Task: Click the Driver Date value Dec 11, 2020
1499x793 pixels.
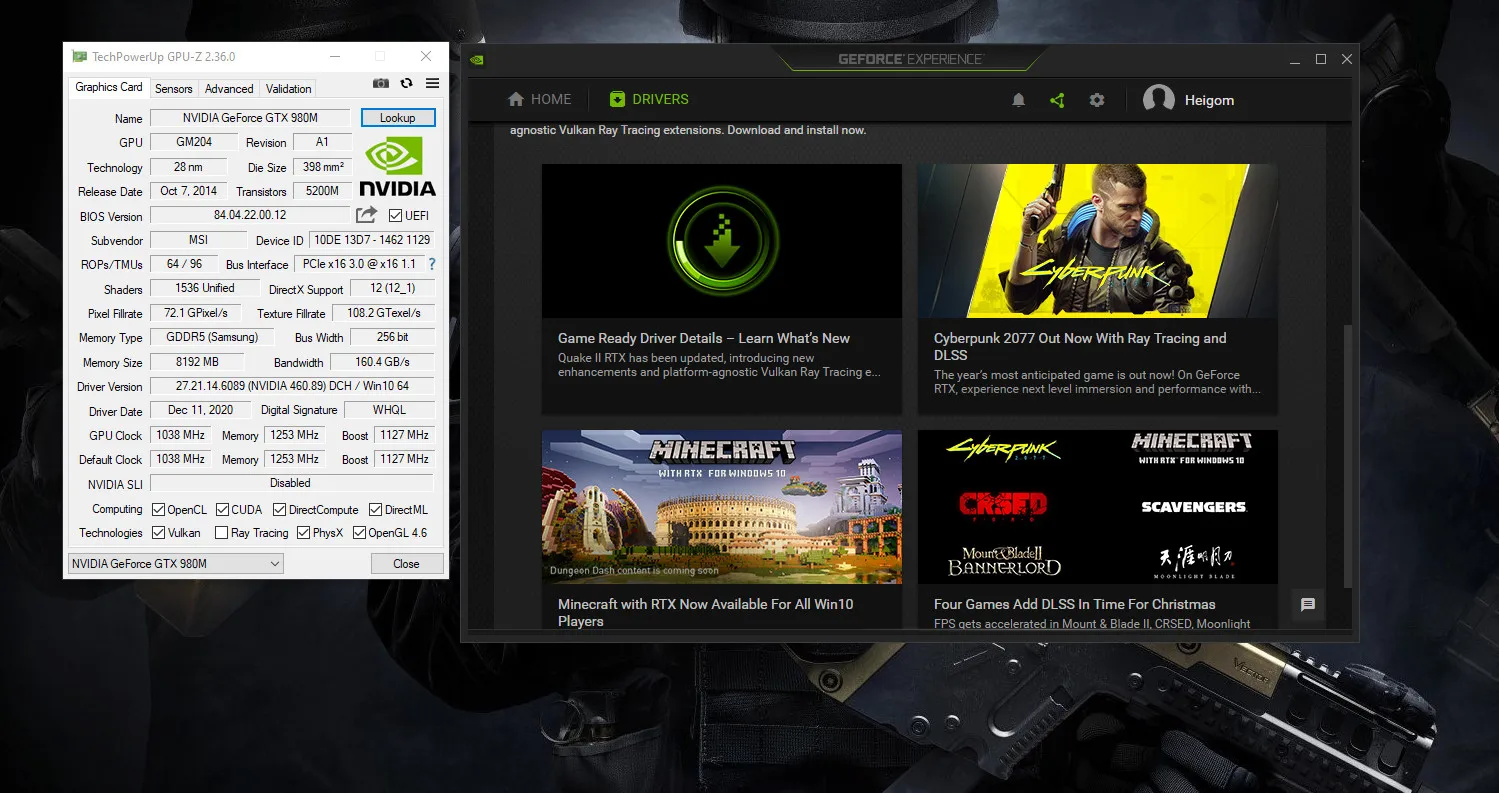Action: (201, 410)
